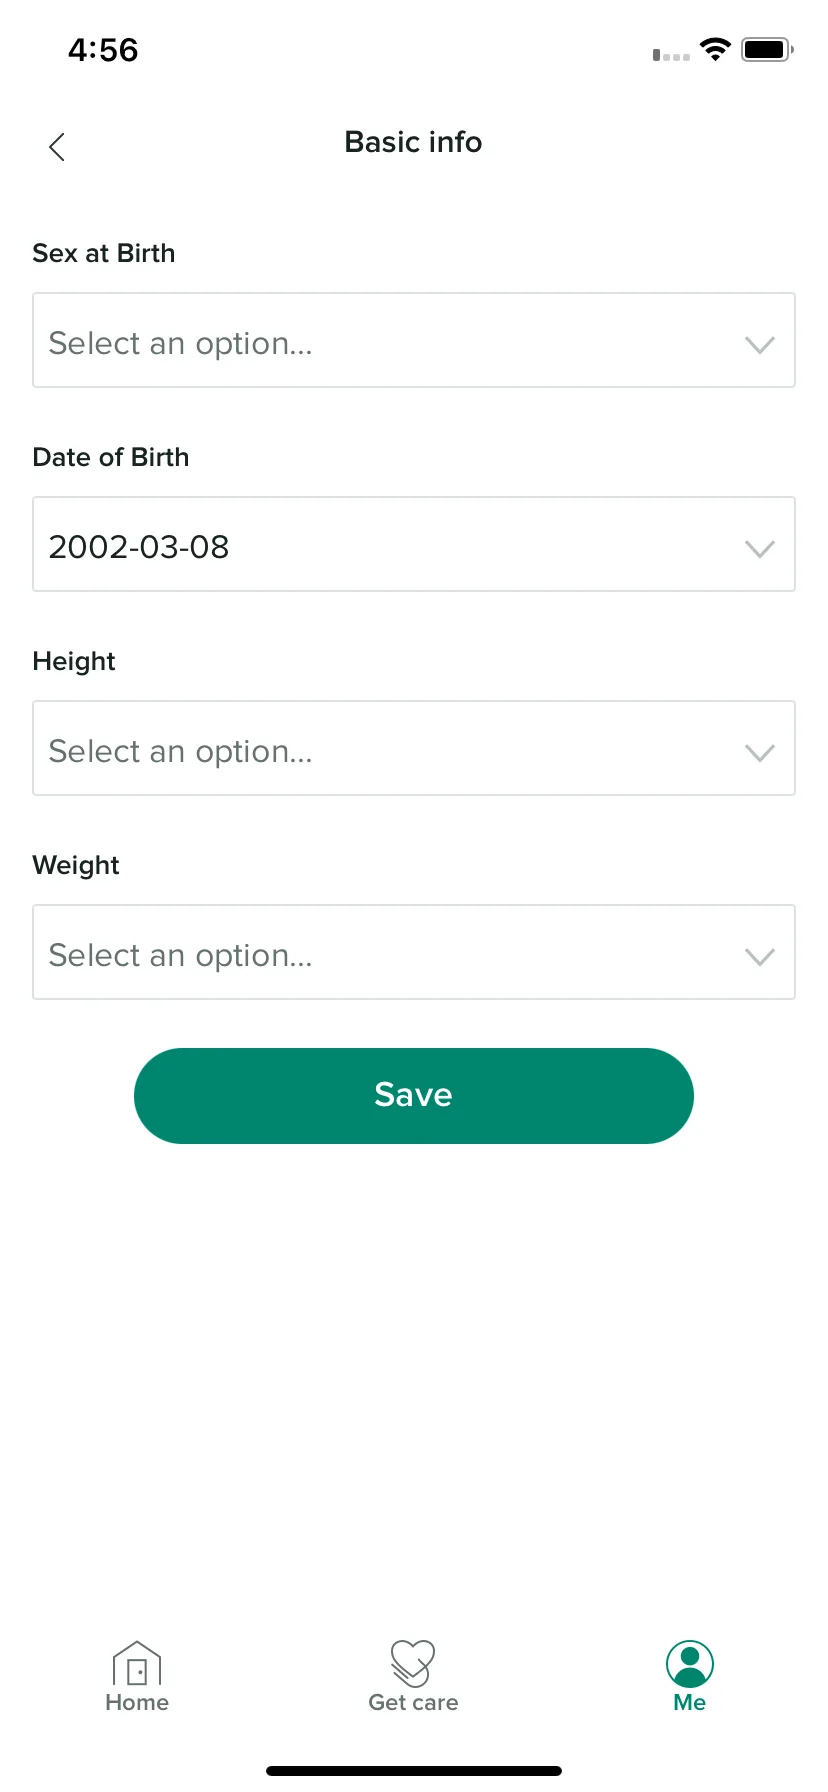Tap the 4:56 clock in status bar

click(x=103, y=50)
